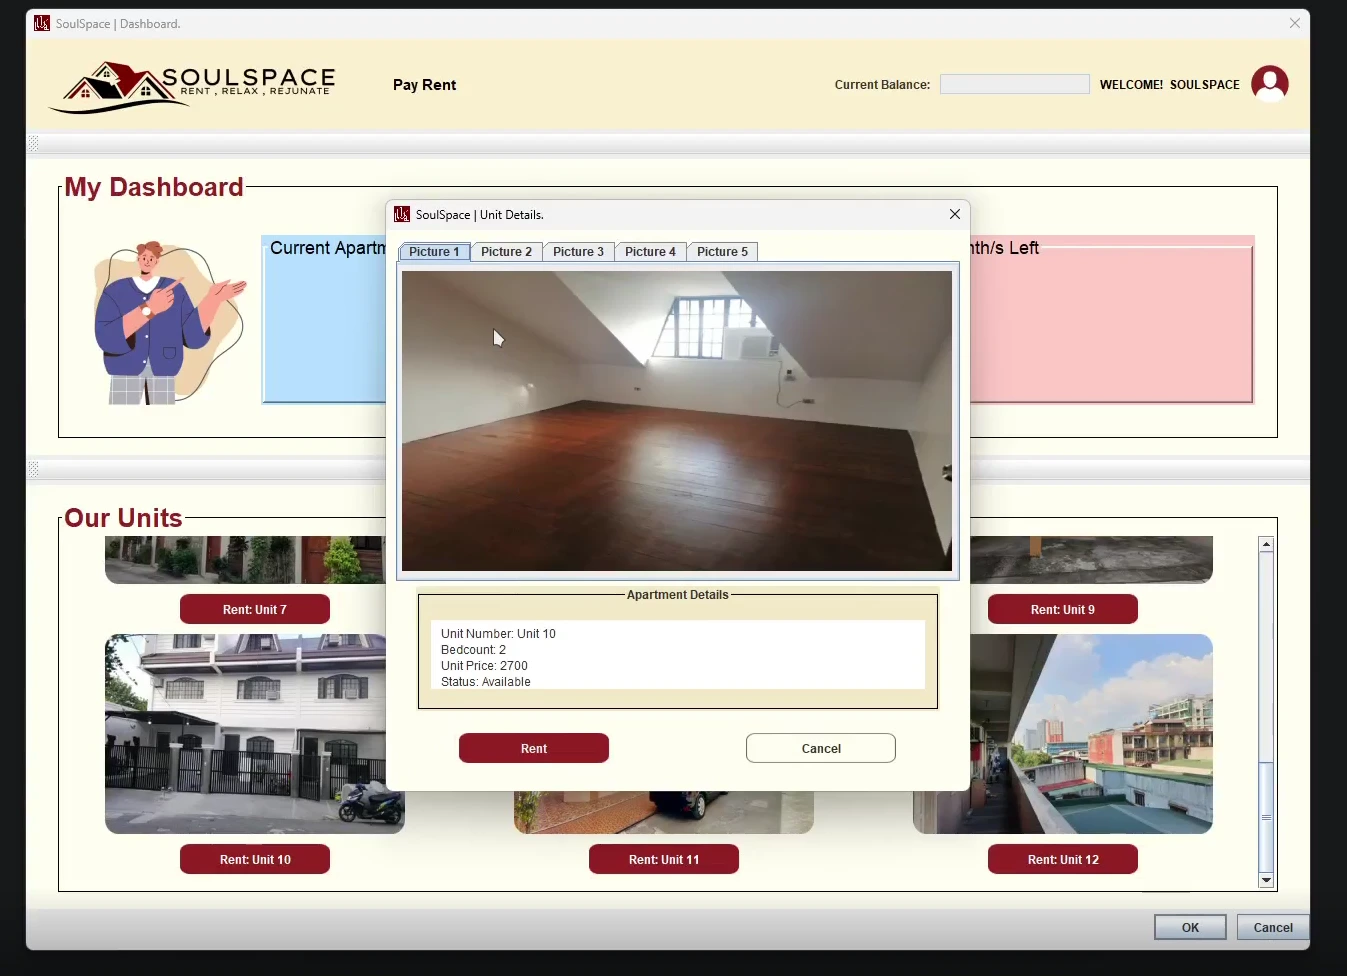Click the "Rent: Unit 9" button
Viewport: 1347px width, 976px height.
[x=1062, y=609]
